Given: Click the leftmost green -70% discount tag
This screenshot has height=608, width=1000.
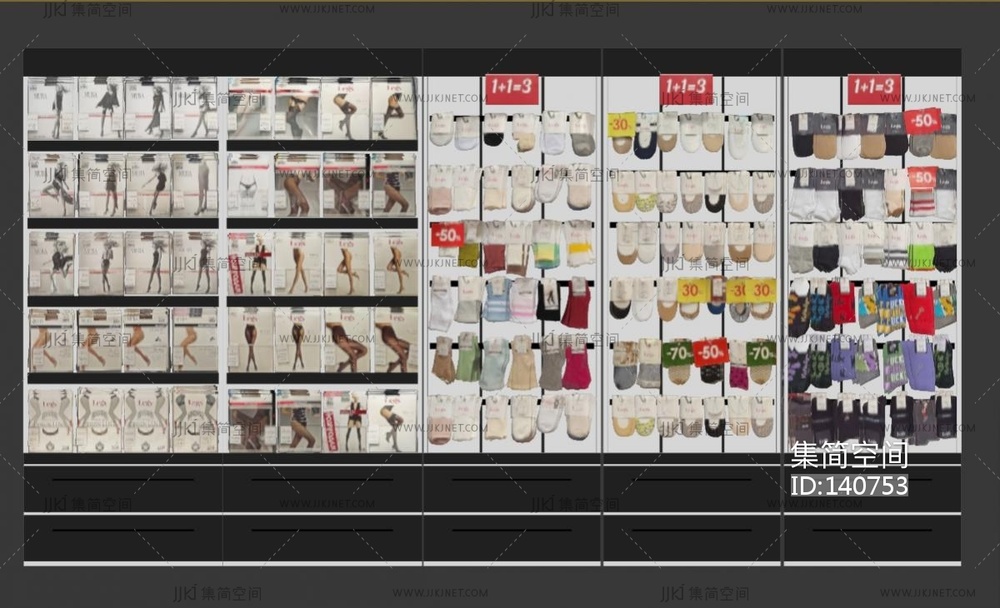Looking at the screenshot, I should (x=678, y=352).
